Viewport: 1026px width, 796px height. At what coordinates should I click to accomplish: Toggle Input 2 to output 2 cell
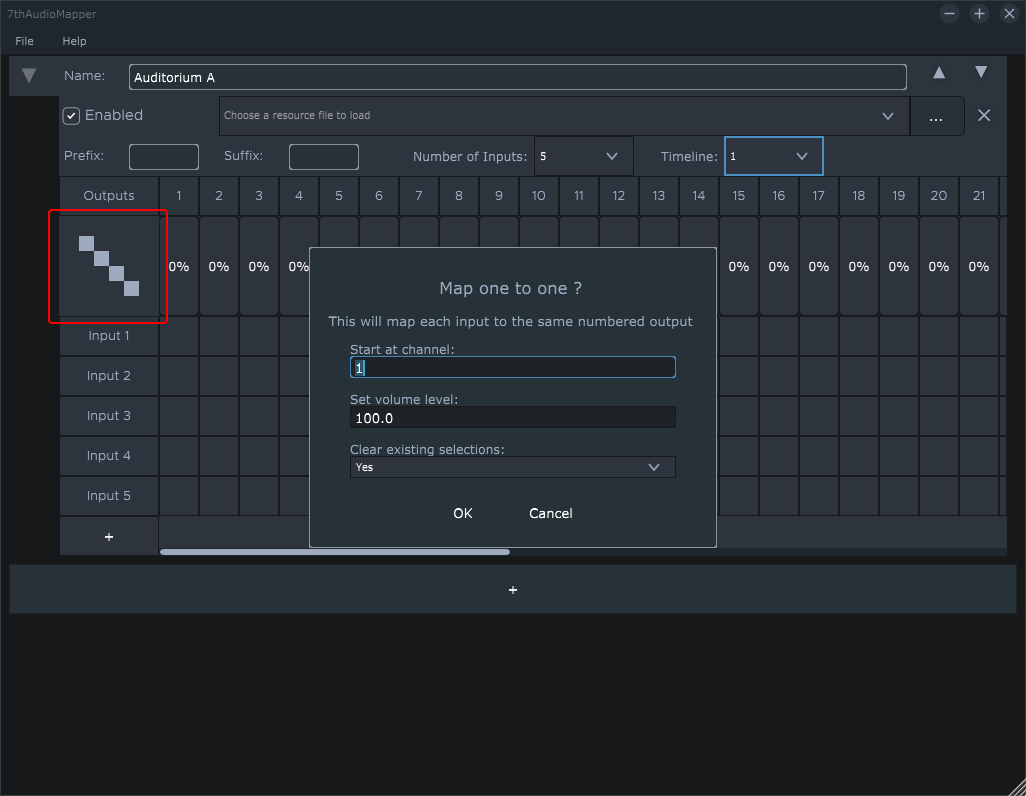tap(219, 376)
